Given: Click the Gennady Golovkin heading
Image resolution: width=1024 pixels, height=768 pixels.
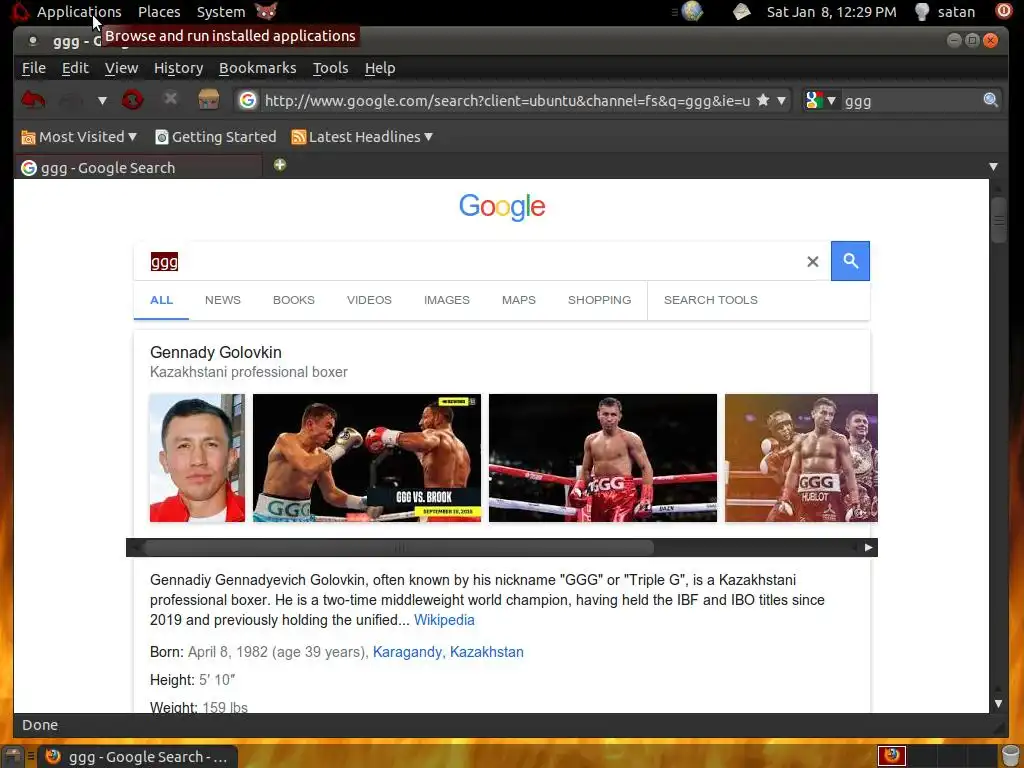Looking at the screenshot, I should 216,352.
